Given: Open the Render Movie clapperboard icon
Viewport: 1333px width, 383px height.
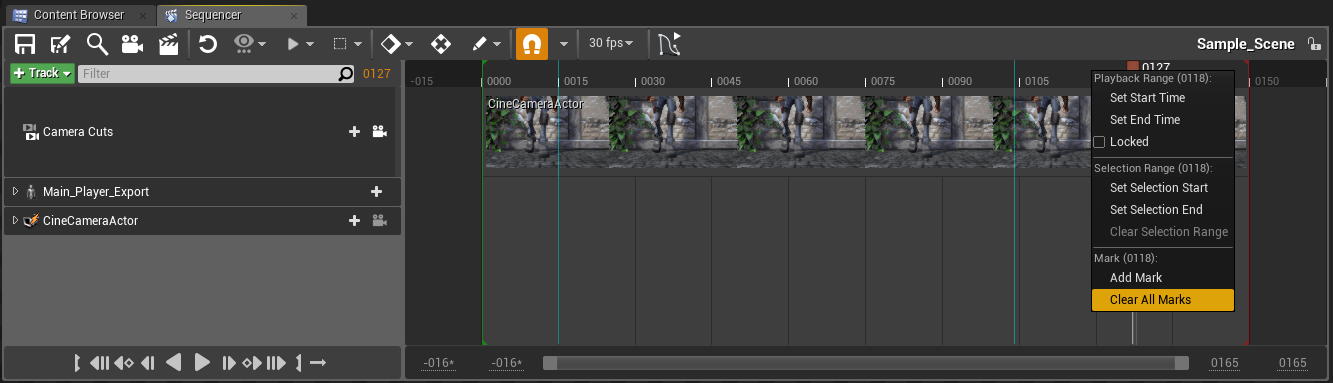Looking at the screenshot, I should [x=169, y=43].
